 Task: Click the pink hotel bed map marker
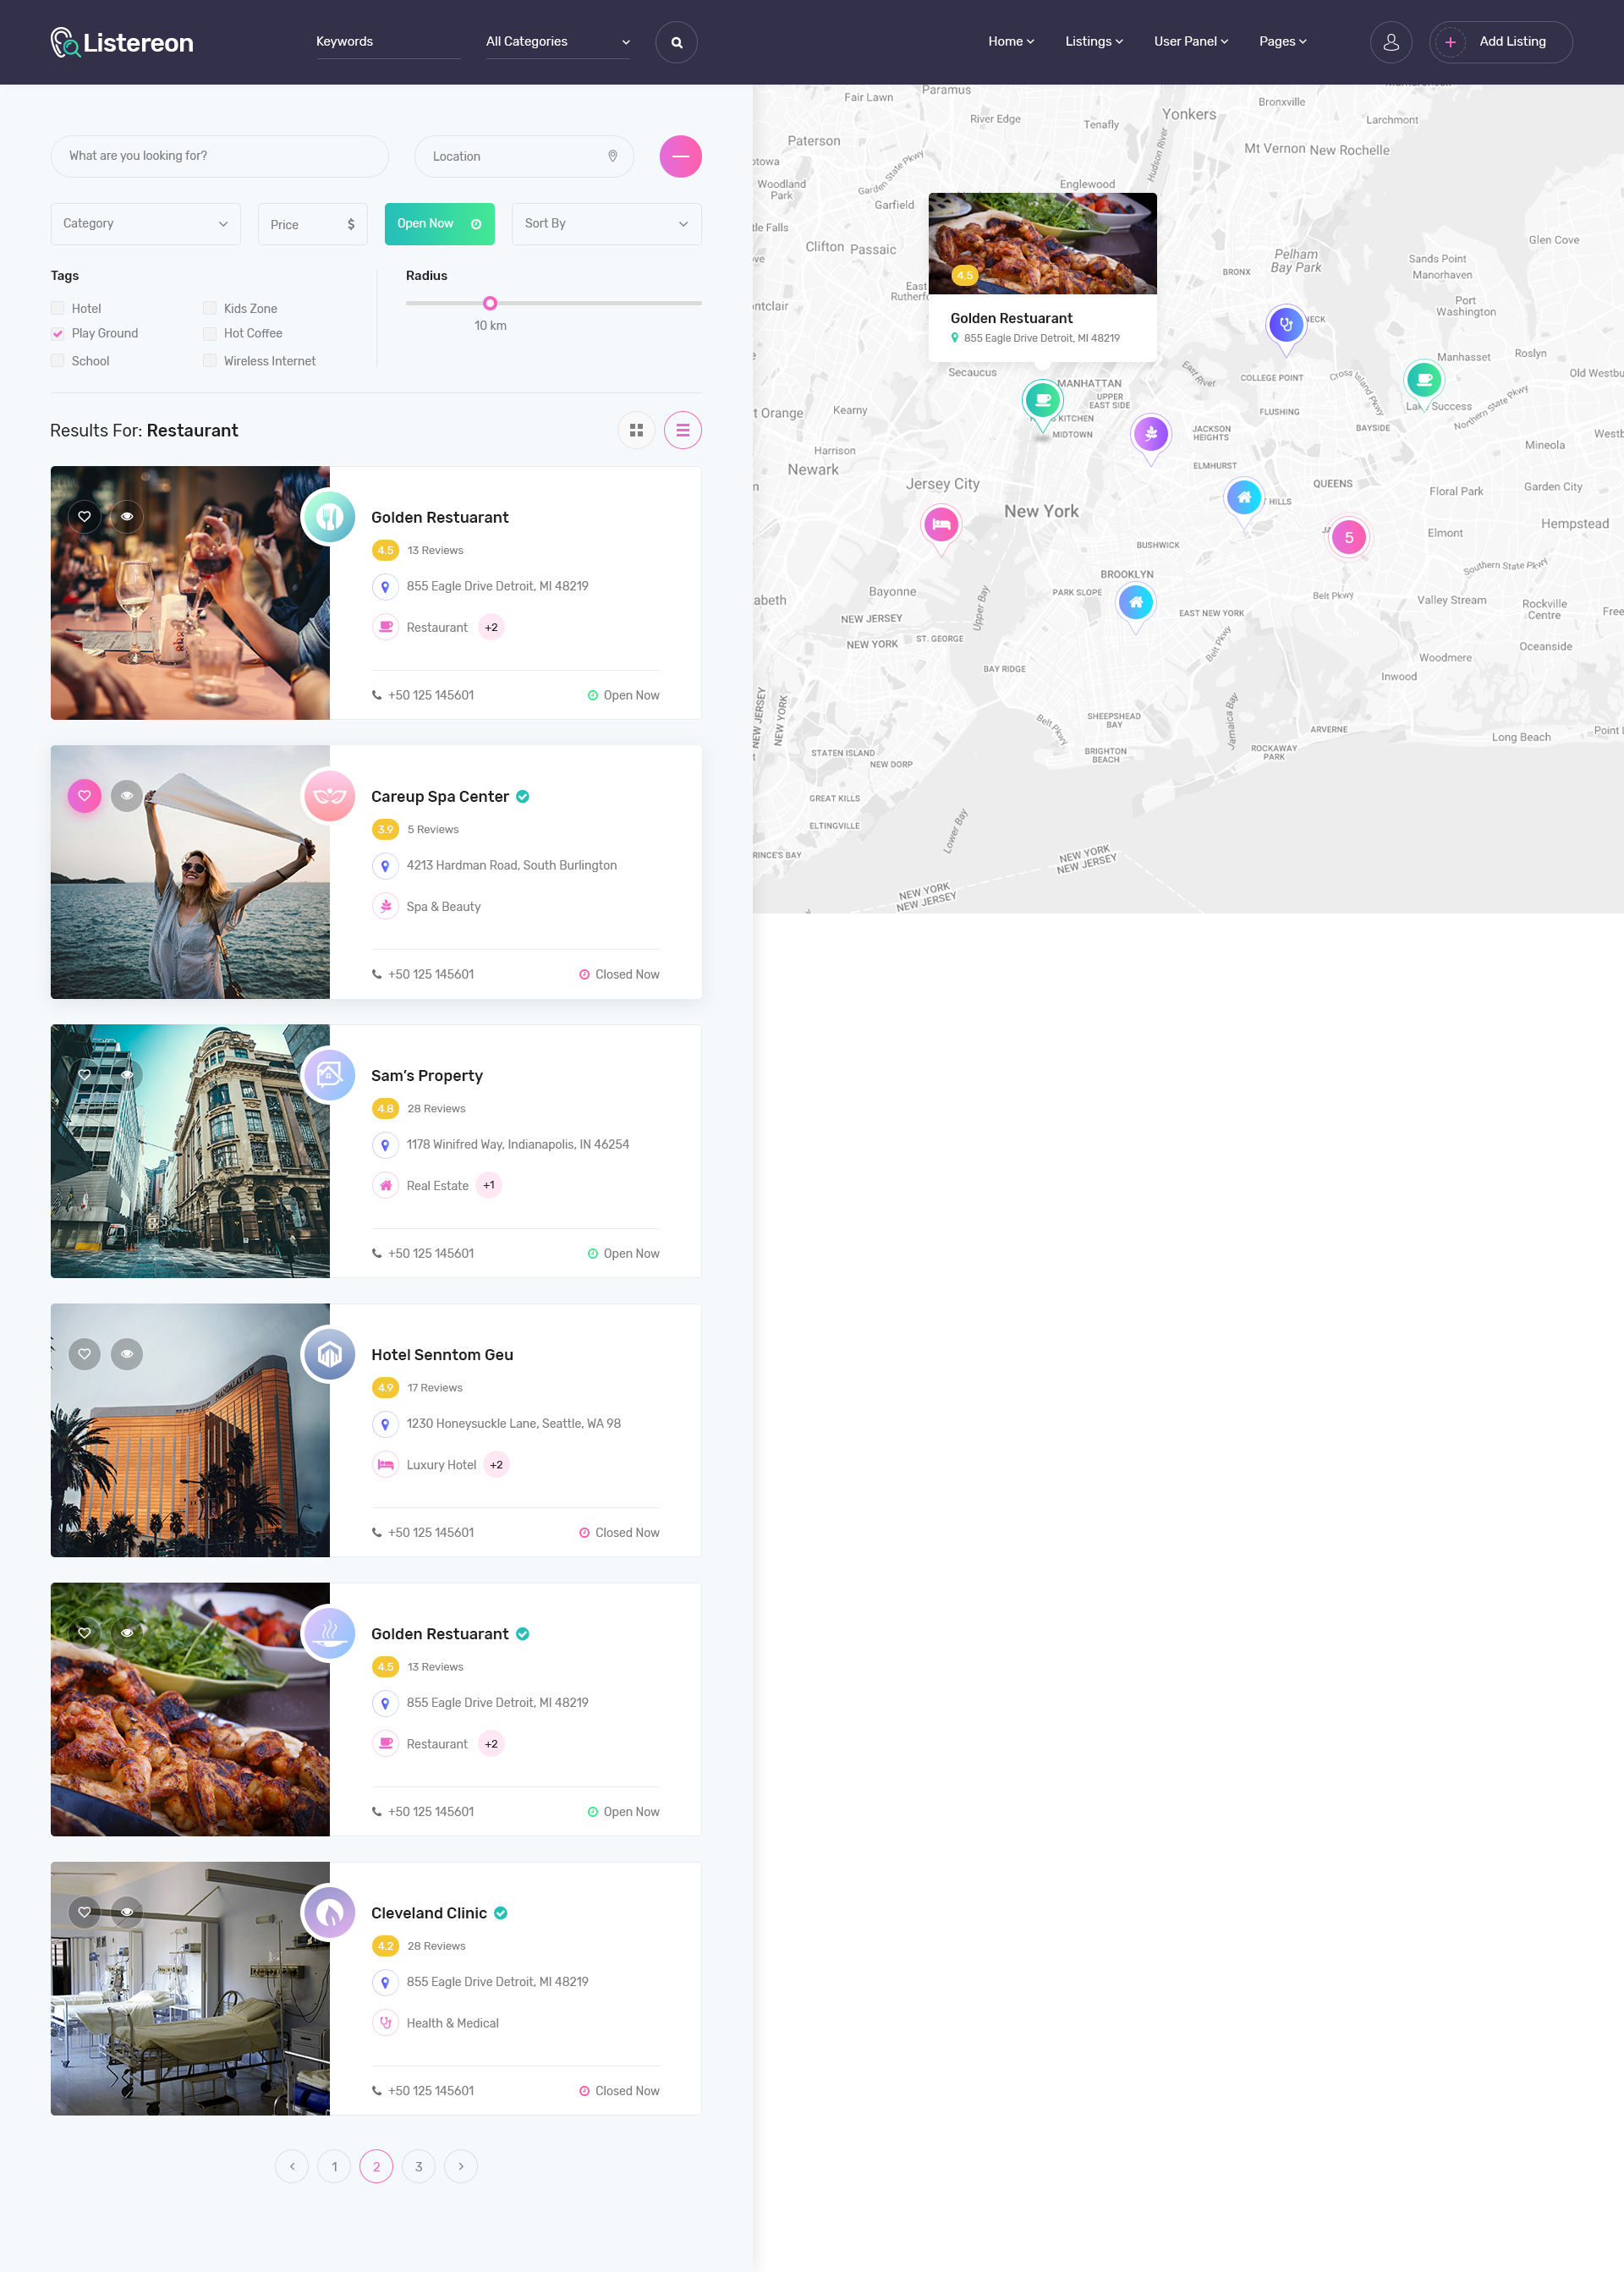pos(941,524)
